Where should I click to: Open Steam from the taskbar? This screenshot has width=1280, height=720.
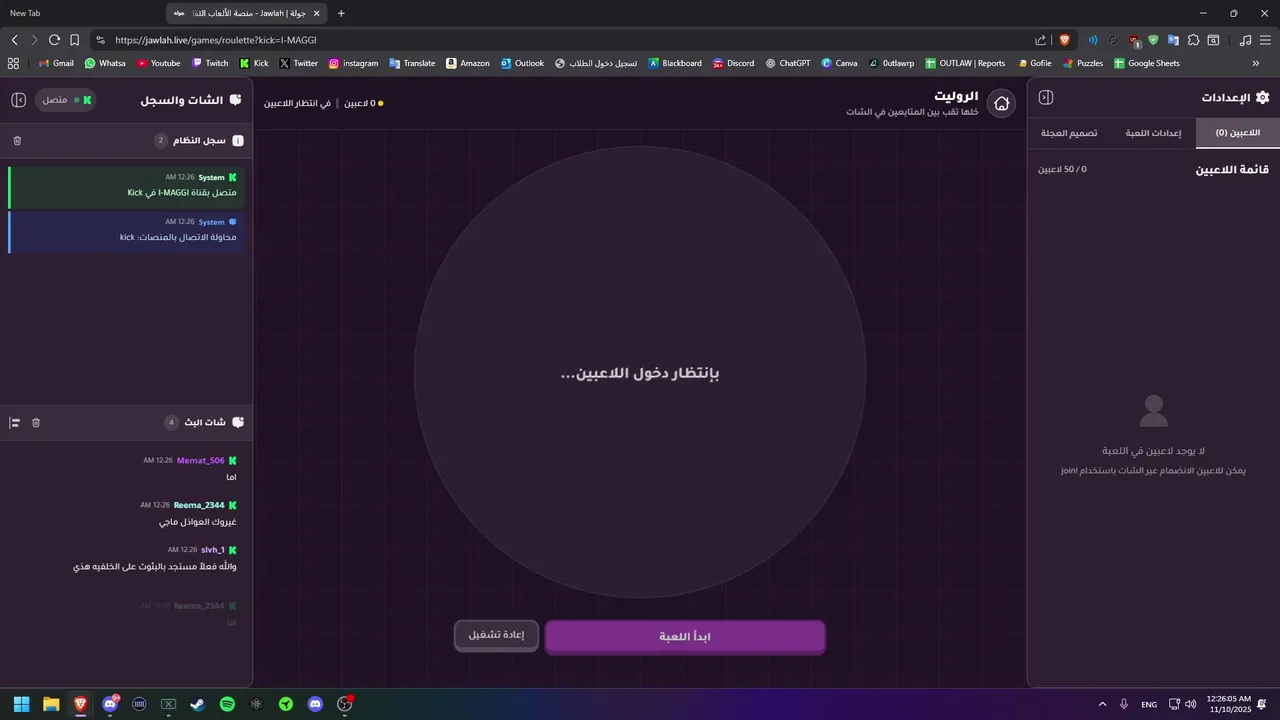coord(198,704)
